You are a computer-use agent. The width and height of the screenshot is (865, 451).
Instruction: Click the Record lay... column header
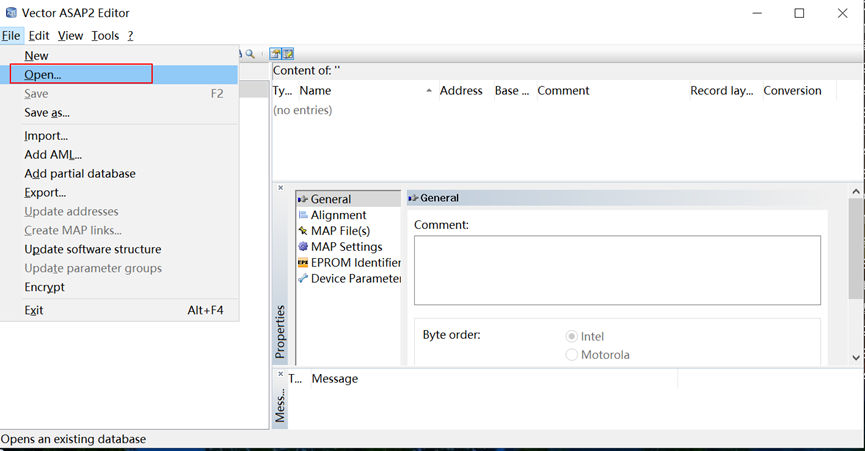(x=725, y=91)
